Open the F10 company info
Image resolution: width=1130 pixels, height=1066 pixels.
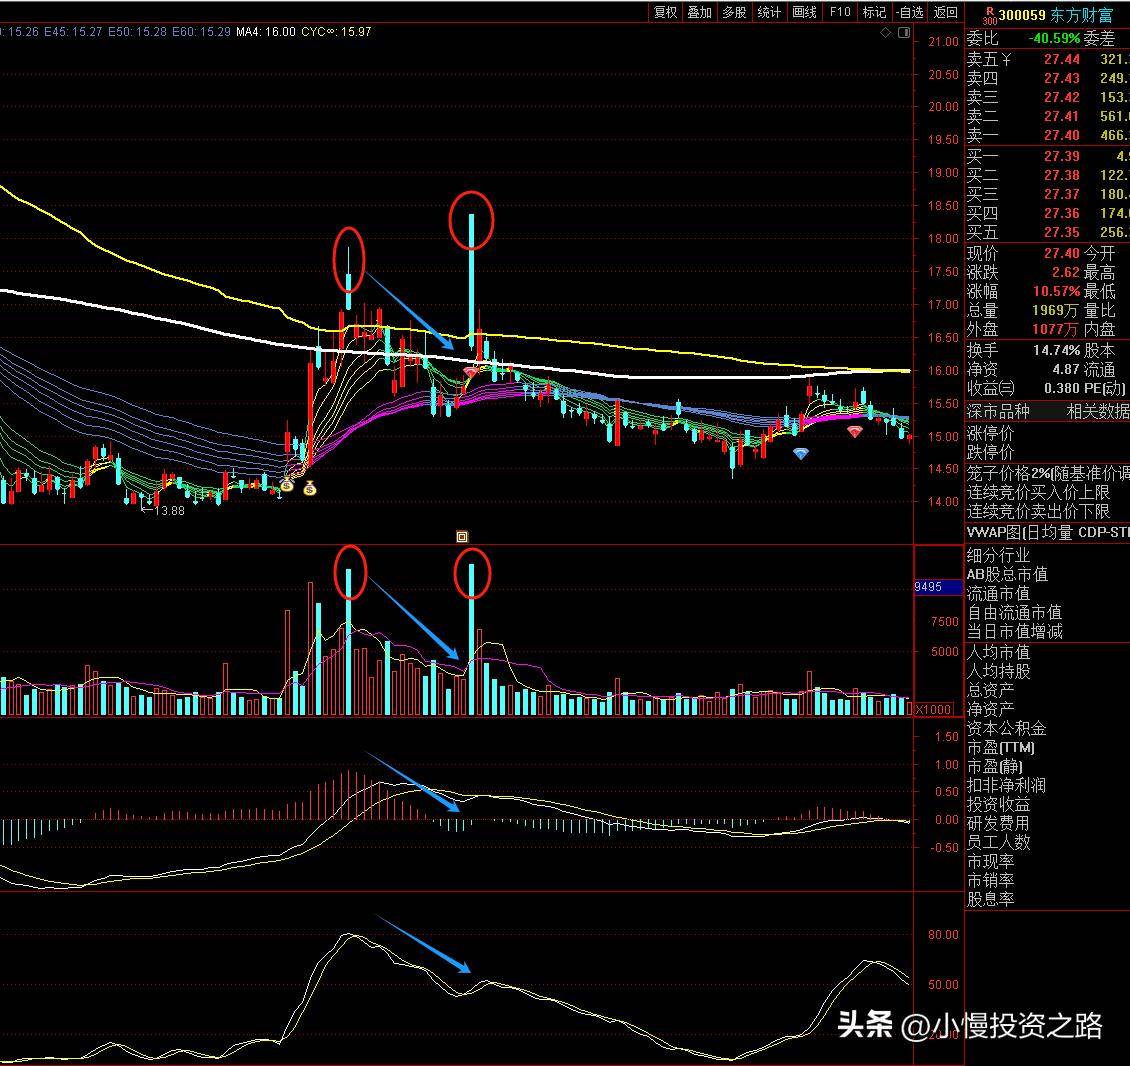840,12
